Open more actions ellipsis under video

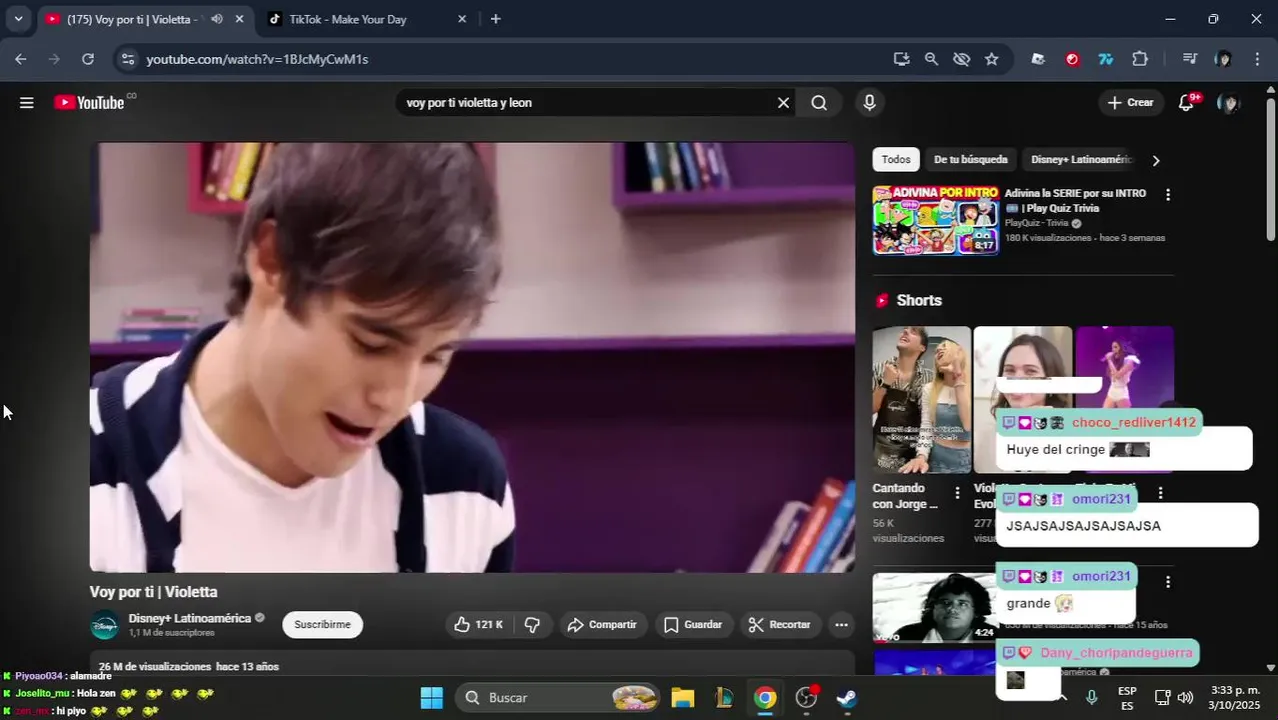click(x=841, y=625)
